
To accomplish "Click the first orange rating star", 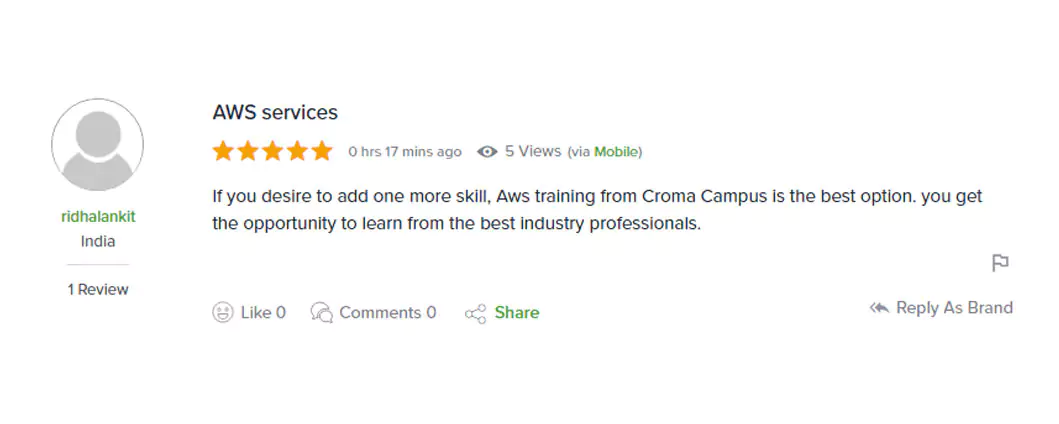I will 222,151.
